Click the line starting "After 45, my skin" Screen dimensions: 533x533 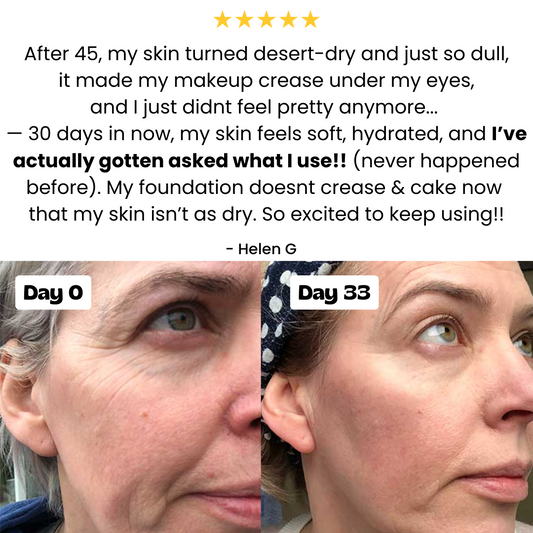[266, 54]
